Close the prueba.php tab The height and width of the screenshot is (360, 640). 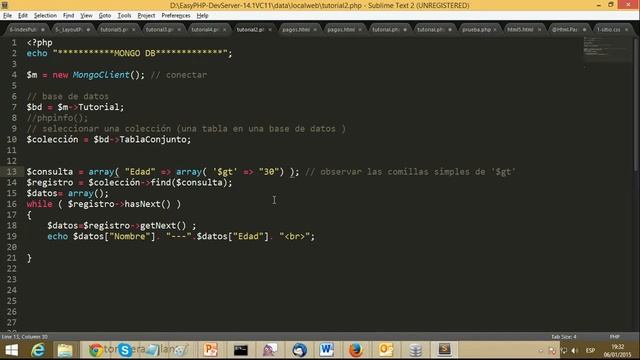pyautogui.click(x=495, y=30)
